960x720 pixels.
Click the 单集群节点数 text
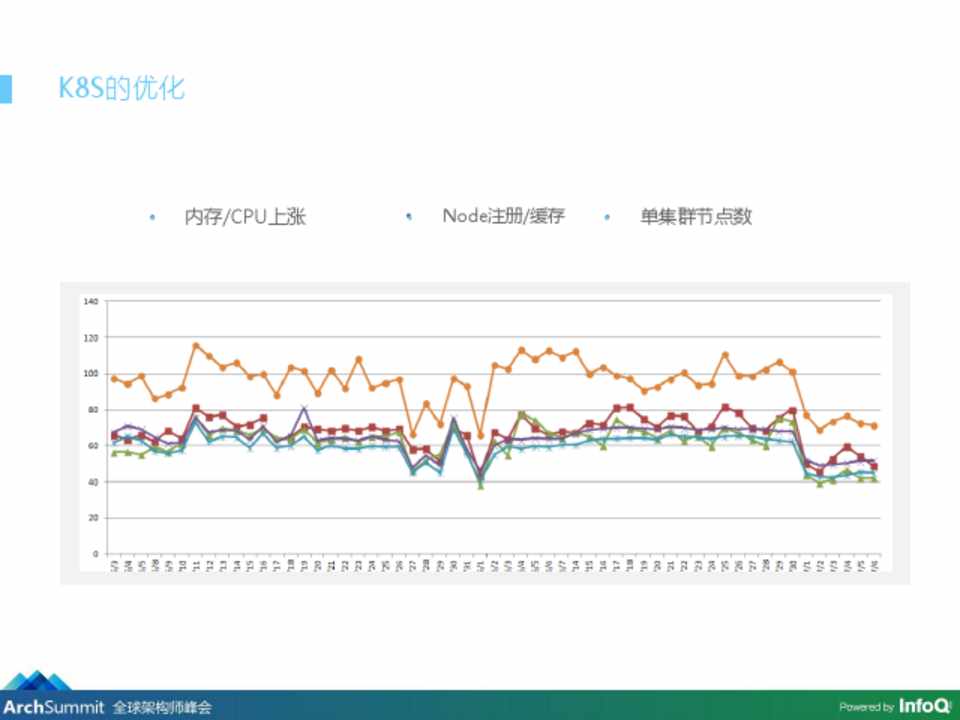tap(696, 216)
